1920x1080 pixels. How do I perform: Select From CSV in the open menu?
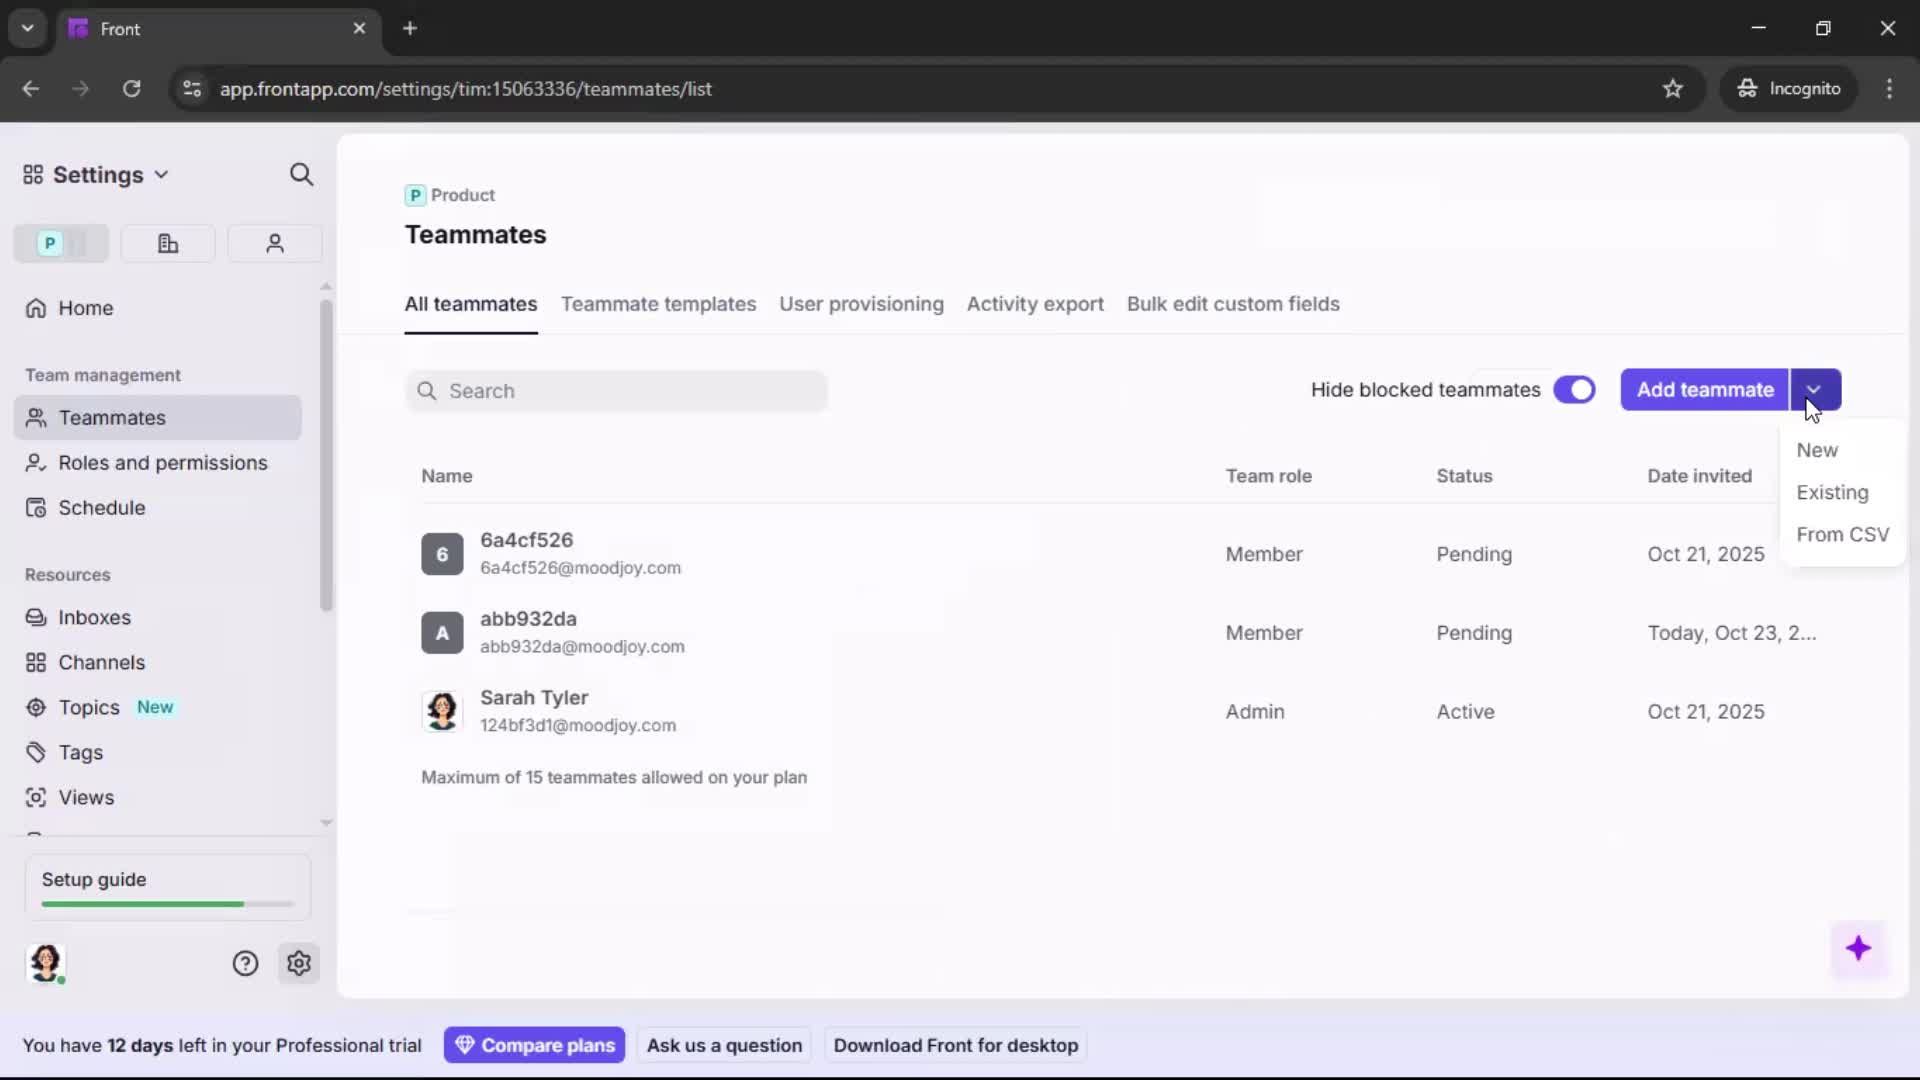tap(1842, 534)
